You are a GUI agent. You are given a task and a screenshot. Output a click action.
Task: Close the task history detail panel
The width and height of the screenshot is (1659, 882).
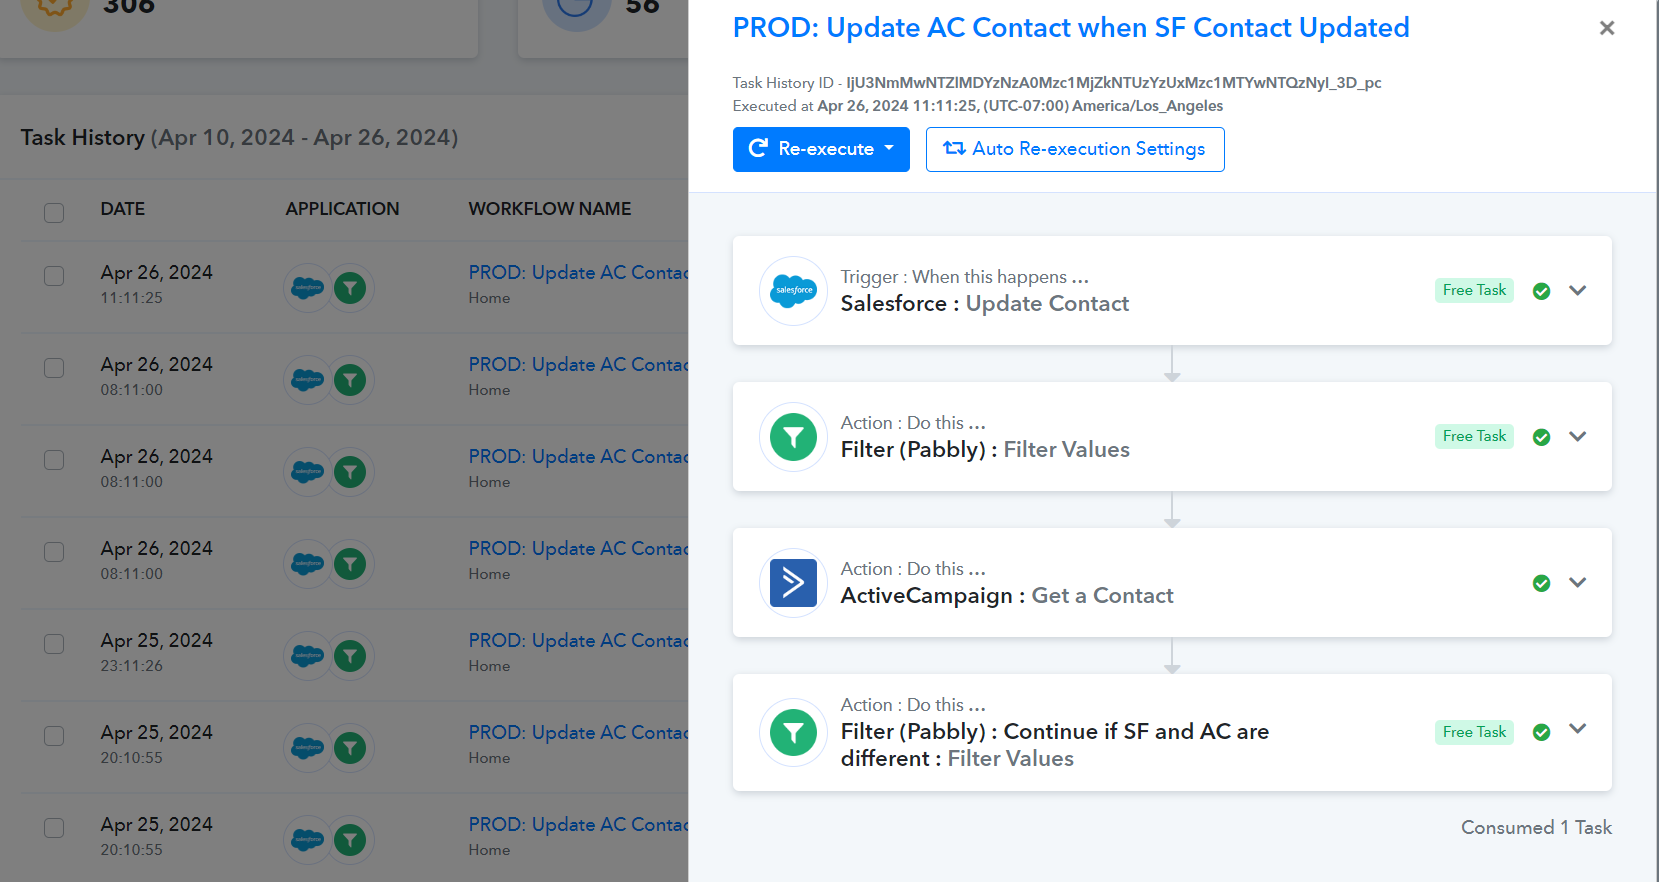tap(1607, 28)
